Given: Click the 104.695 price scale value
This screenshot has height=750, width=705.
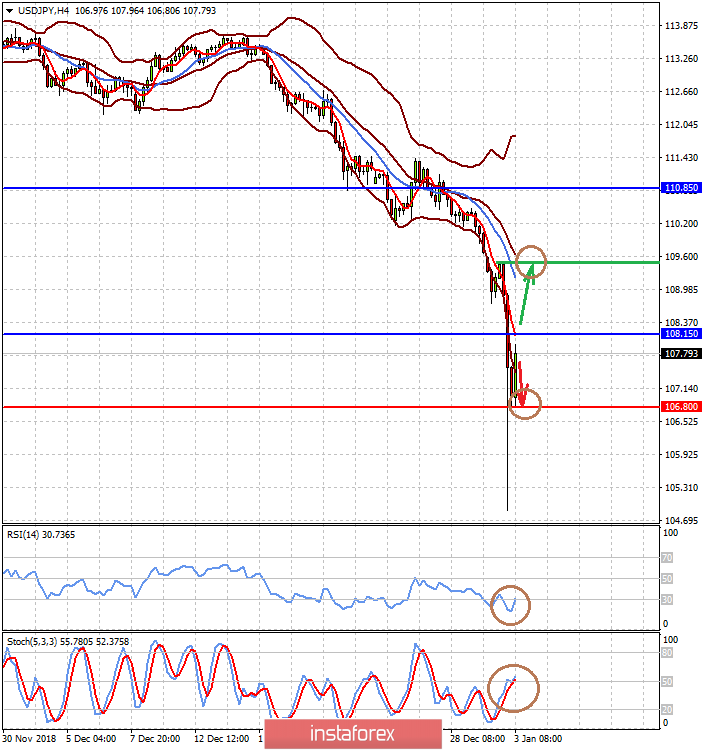Looking at the screenshot, I should coord(682,520).
